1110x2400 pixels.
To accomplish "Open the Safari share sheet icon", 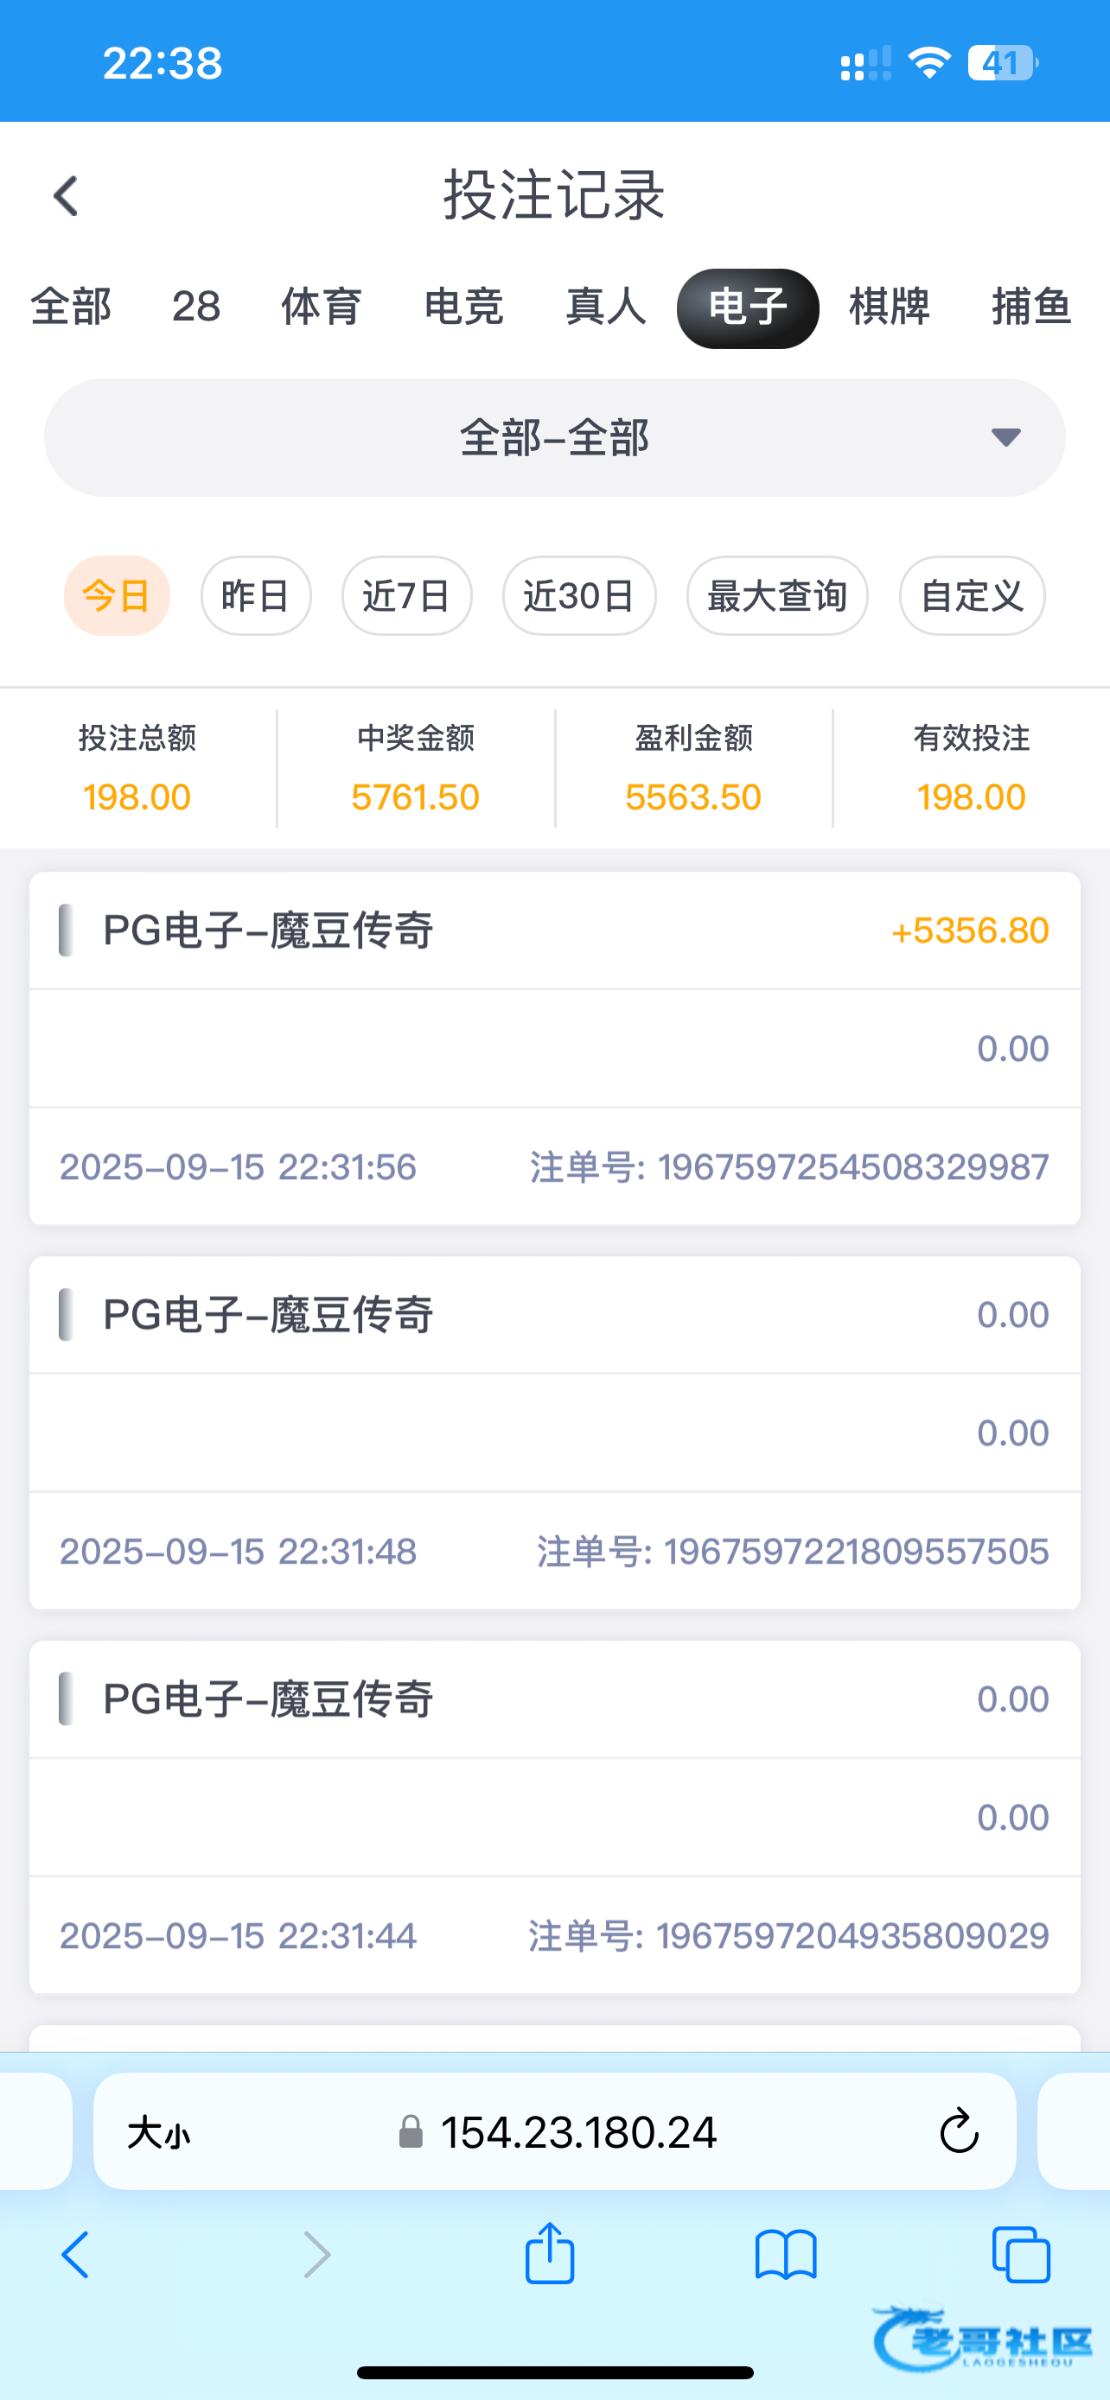I will pyautogui.click(x=549, y=2255).
